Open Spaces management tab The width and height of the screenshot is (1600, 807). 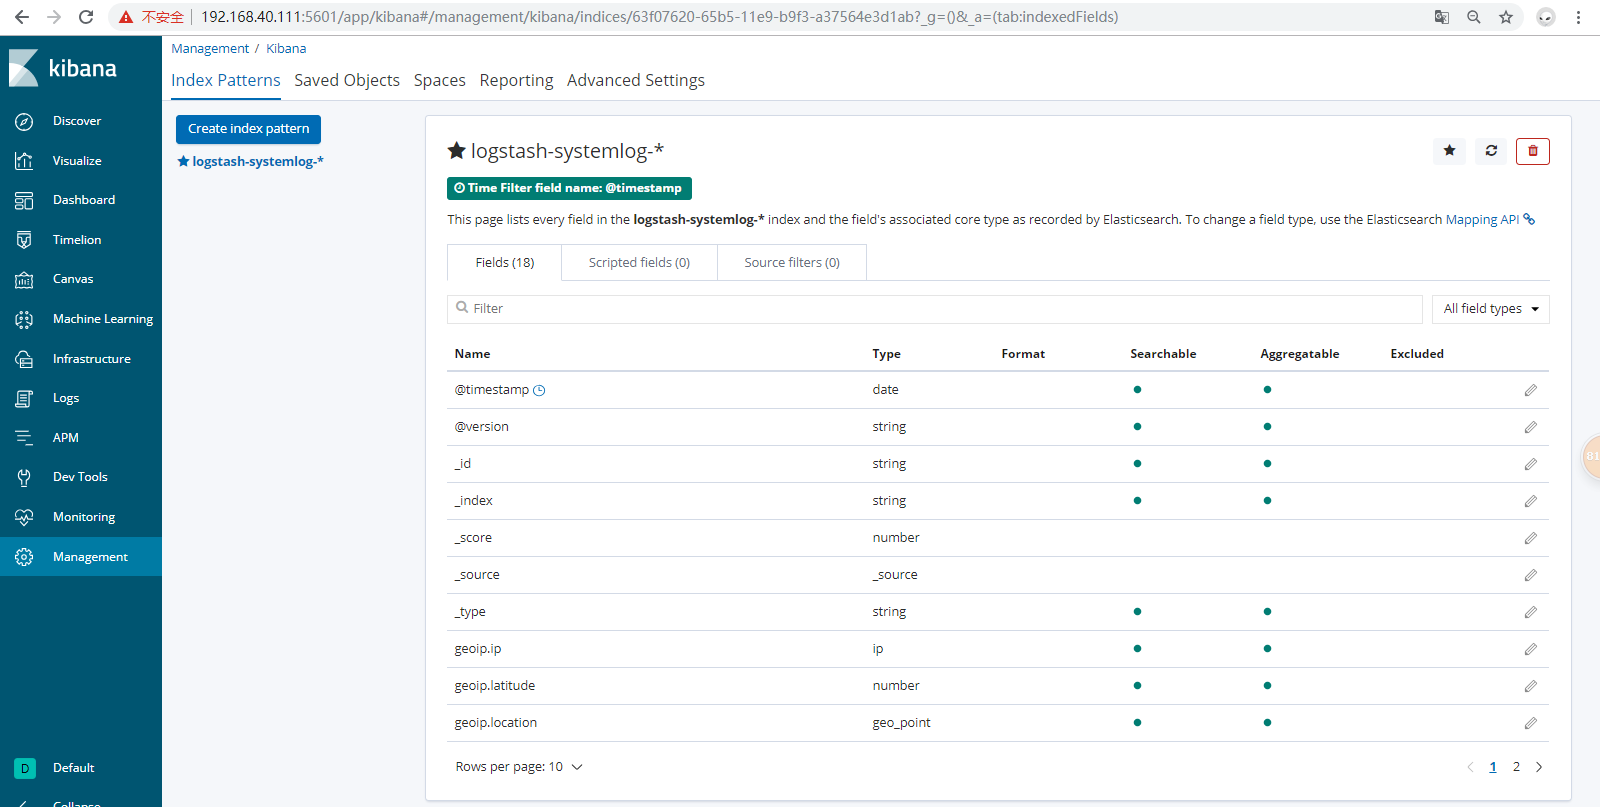[x=440, y=80]
